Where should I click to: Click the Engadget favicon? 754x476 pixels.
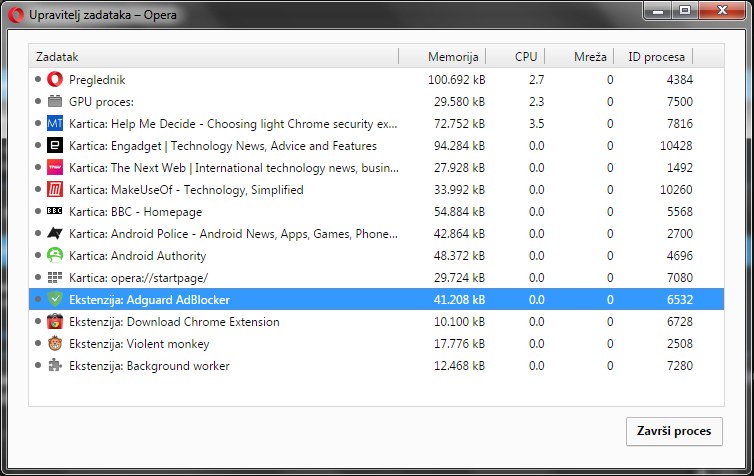55,146
